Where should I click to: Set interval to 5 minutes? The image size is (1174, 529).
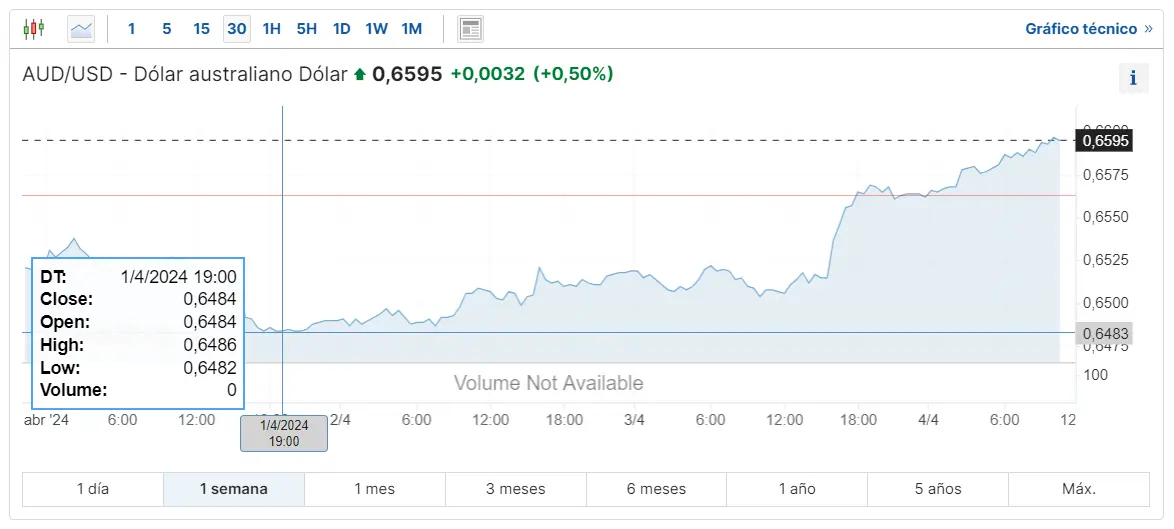[166, 29]
